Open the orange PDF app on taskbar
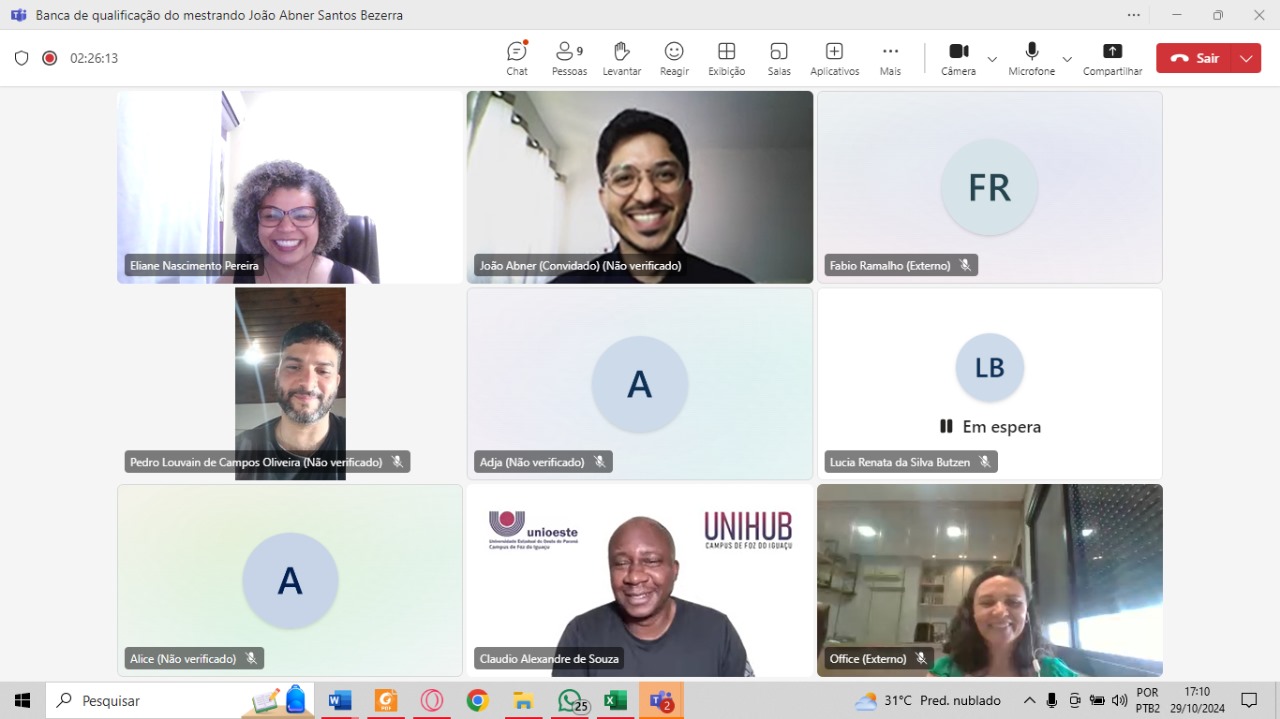Viewport: 1280px width, 719px height. click(x=386, y=700)
